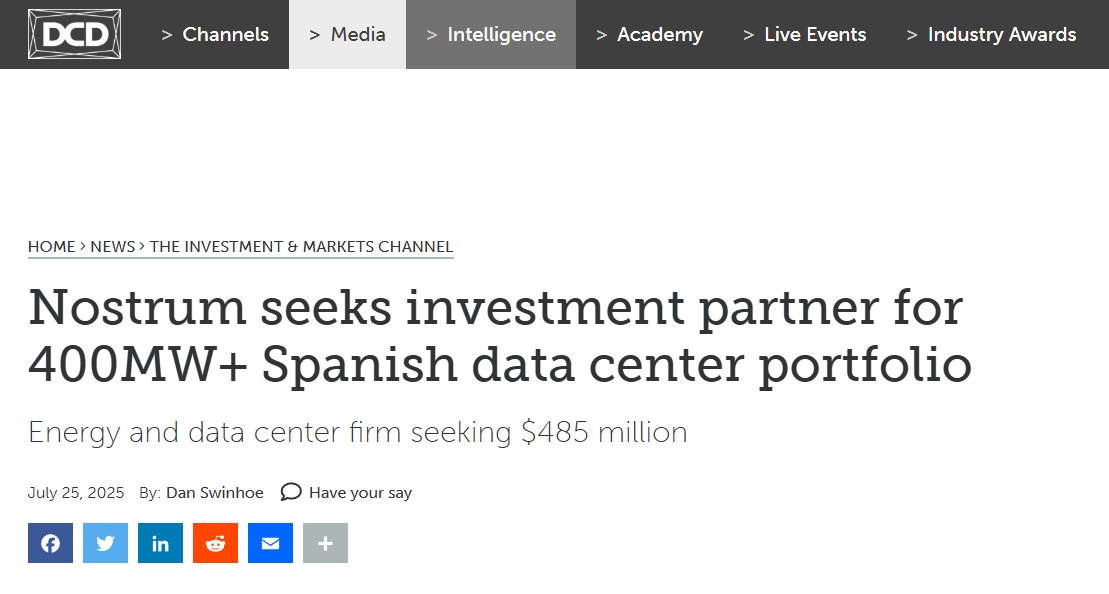Image resolution: width=1109 pixels, height=594 pixels.
Task: Go to HOME breadcrumb link
Action: pyautogui.click(x=52, y=247)
